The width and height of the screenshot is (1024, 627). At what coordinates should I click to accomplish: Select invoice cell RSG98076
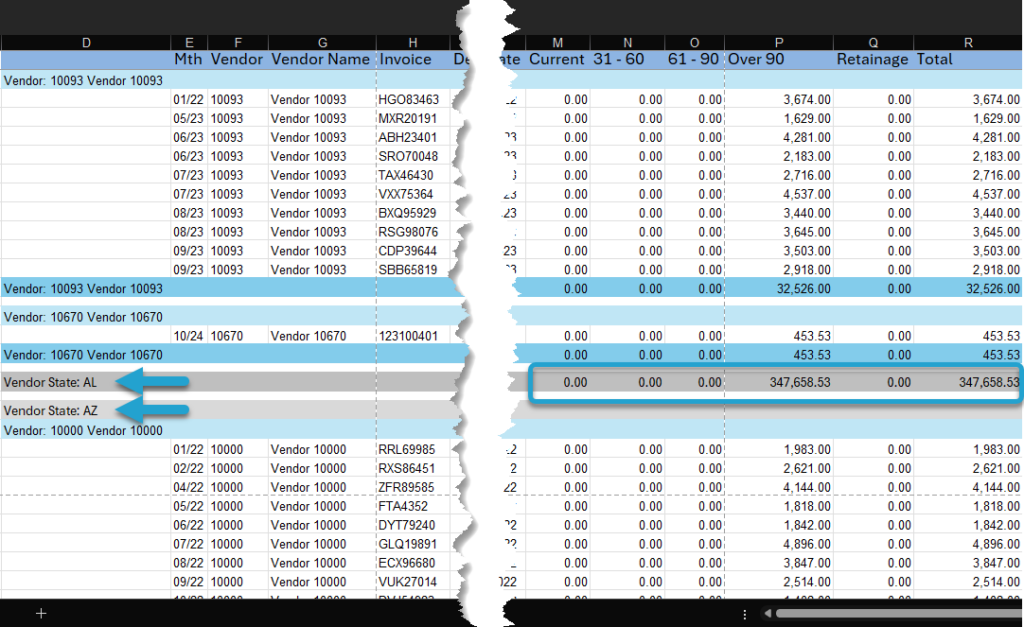(x=413, y=233)
